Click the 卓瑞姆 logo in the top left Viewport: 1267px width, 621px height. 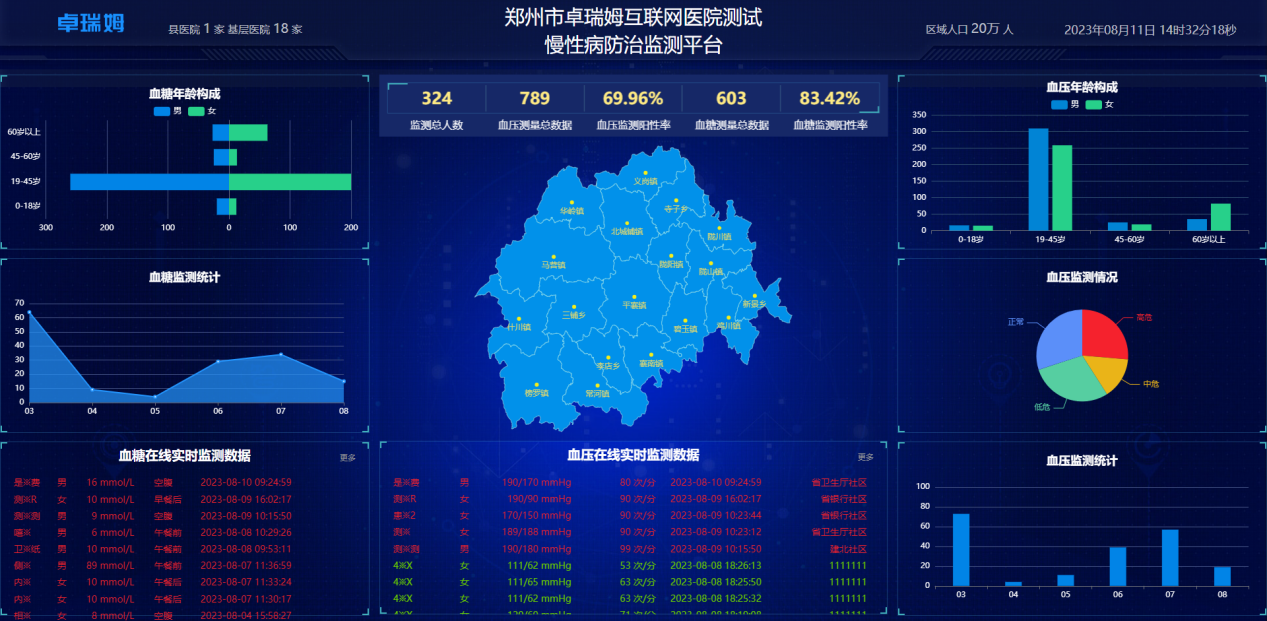point(88,23)
